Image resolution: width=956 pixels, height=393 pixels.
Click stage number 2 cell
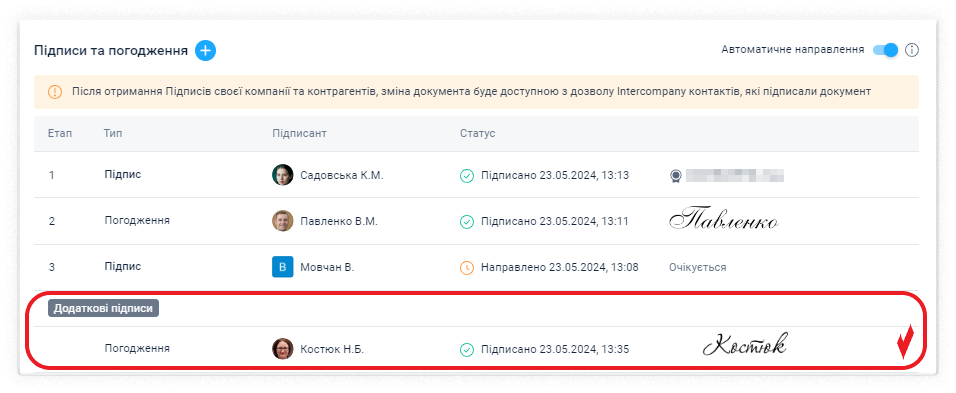52,221
